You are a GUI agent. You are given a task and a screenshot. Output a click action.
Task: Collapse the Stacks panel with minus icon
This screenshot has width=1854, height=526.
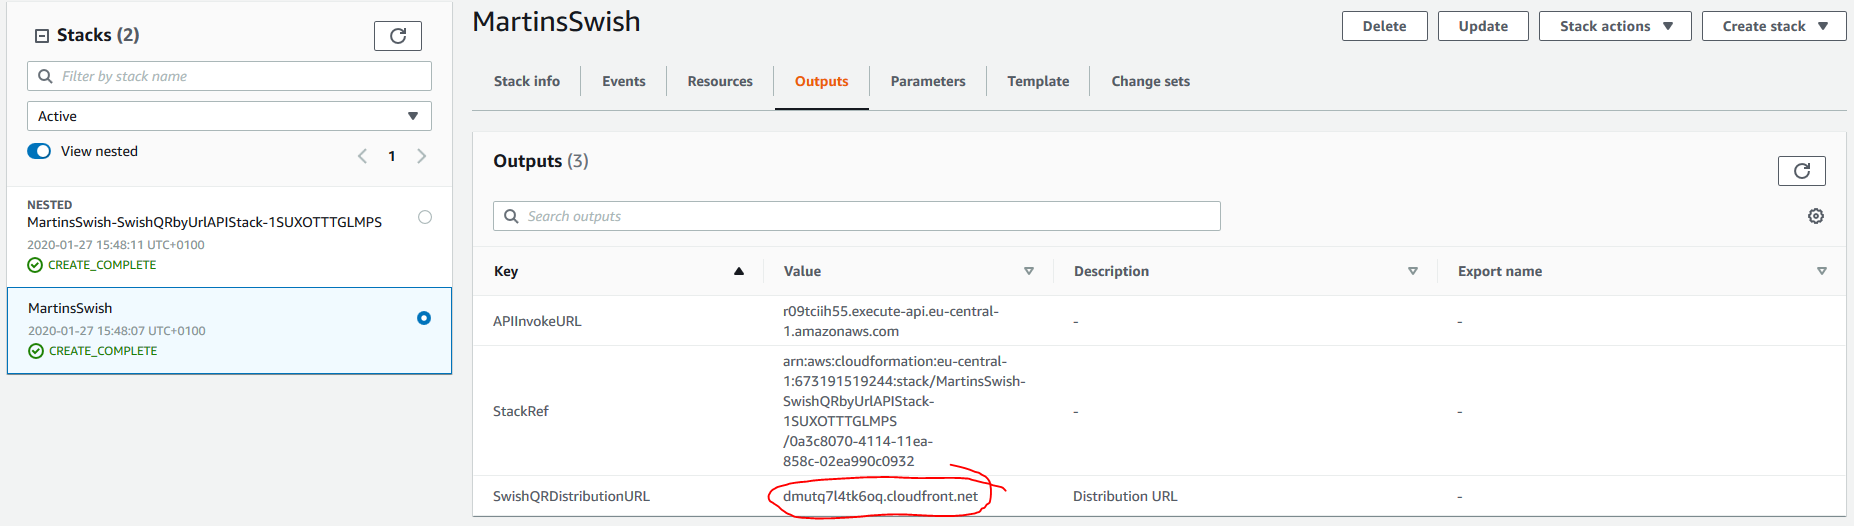42,36
